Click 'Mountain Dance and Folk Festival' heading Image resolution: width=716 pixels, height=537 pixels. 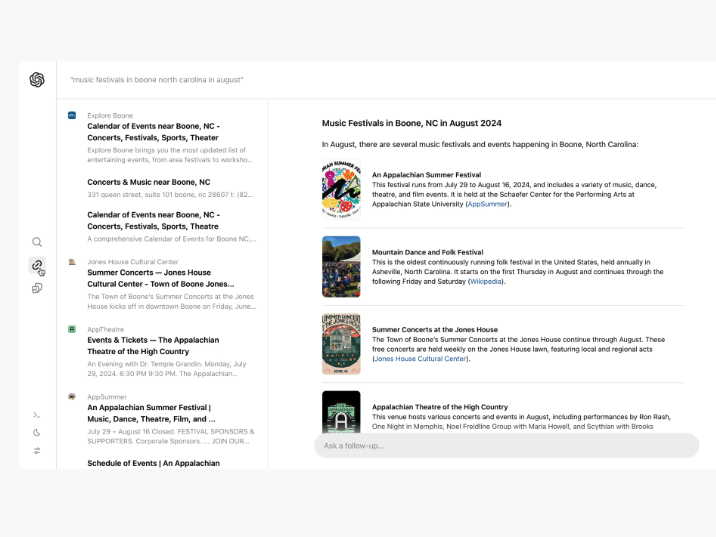427,252
